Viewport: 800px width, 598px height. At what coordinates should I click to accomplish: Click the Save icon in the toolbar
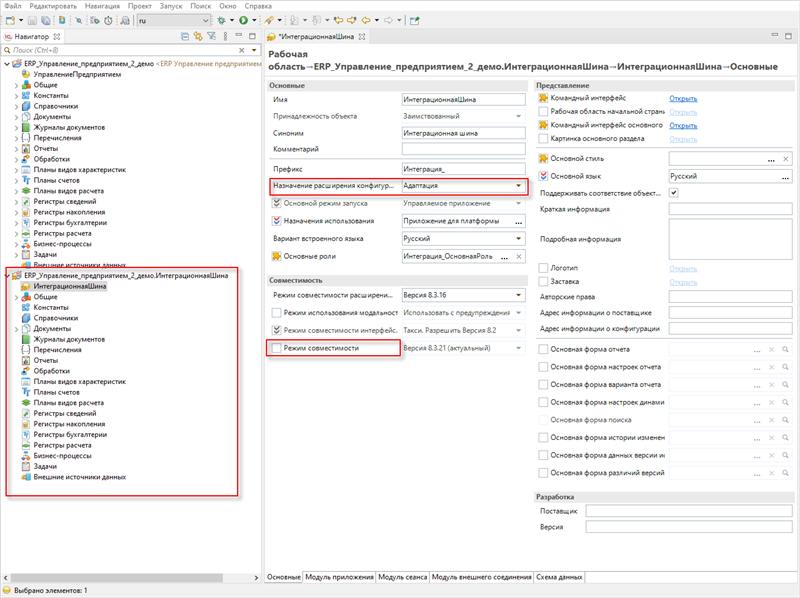pos(34,20)
